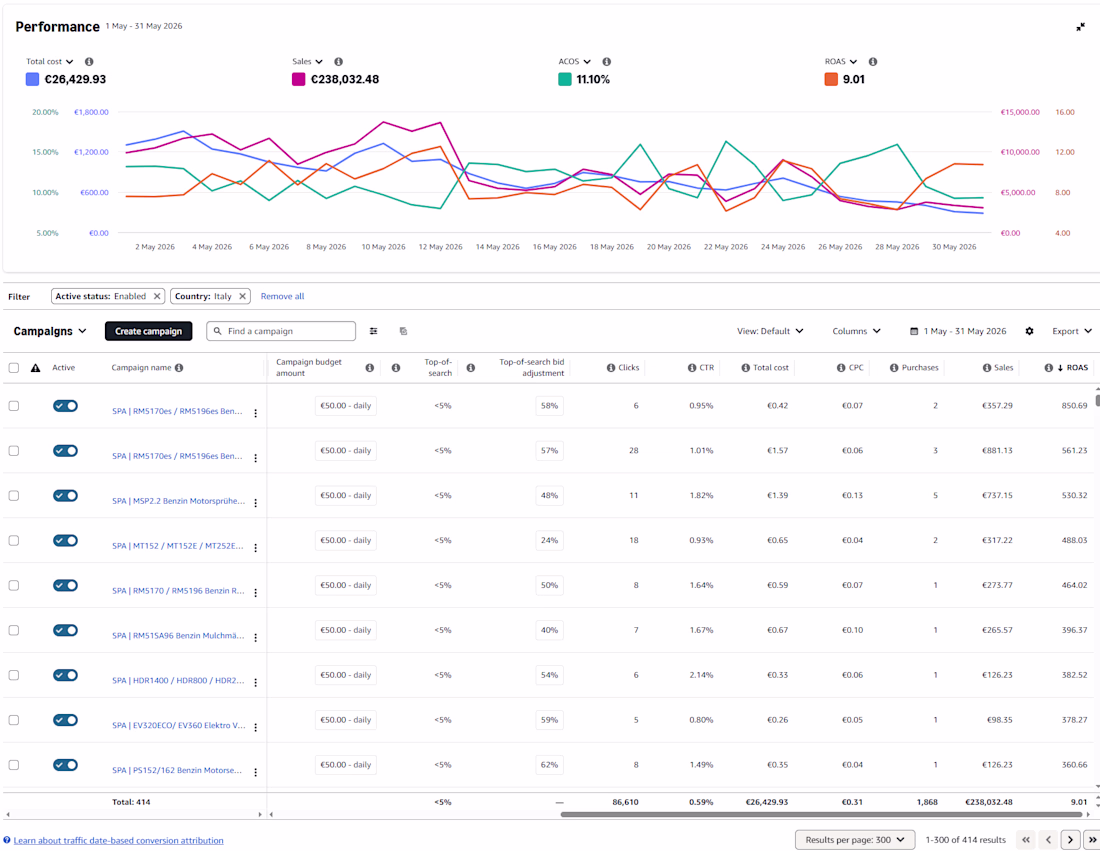Open the Export menu
Screen dimensions: 1100x851
pos(1072,331)
